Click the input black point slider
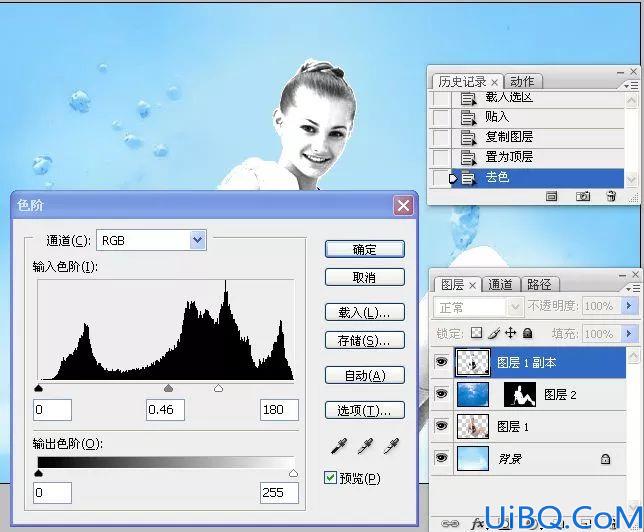 pyautogui.click(x=39, y=388)
